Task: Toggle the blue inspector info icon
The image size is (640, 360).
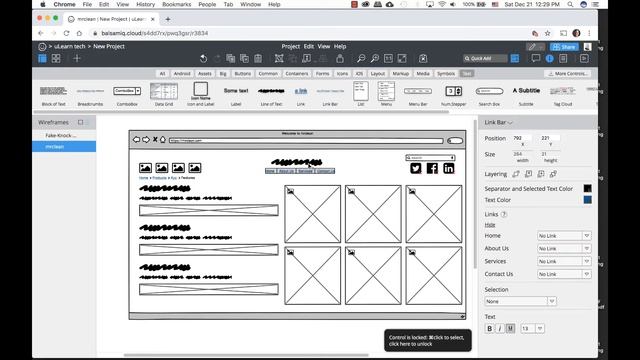Action: (x=549, y=58)
